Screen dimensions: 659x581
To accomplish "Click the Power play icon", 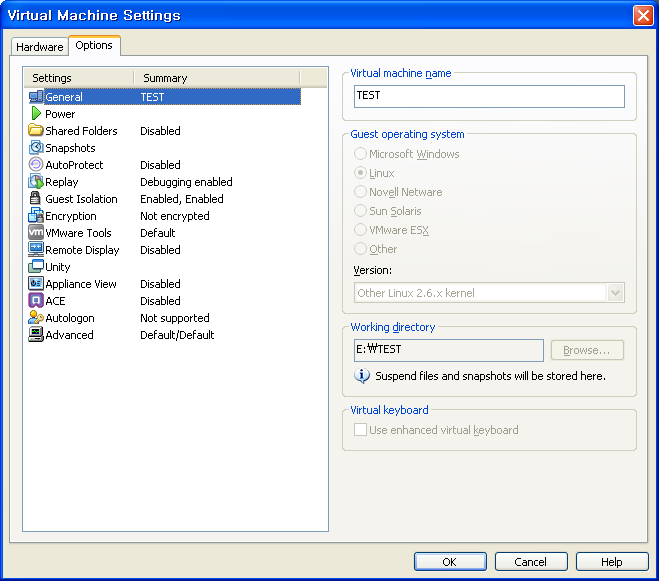I will pyautogui.click(x=36, y=114).
